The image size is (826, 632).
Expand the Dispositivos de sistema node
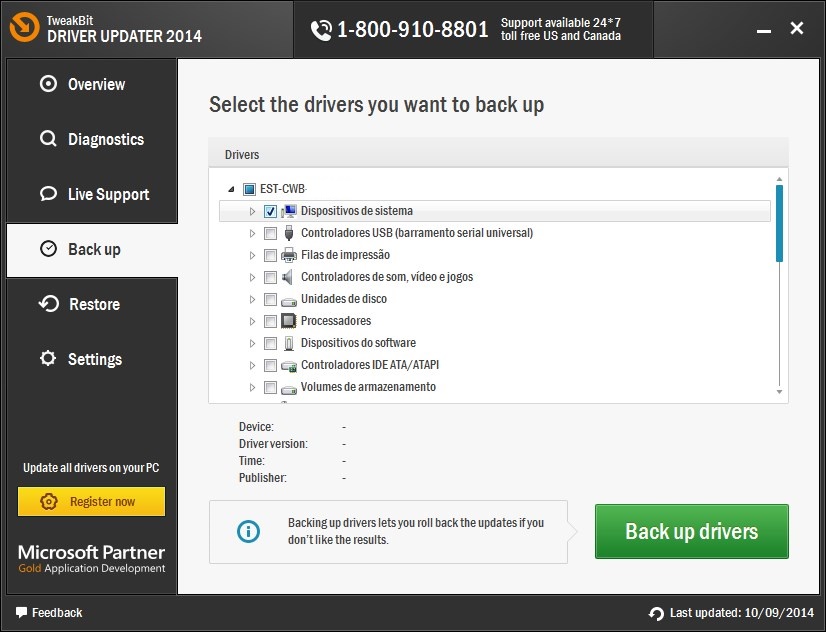(252, 211)
